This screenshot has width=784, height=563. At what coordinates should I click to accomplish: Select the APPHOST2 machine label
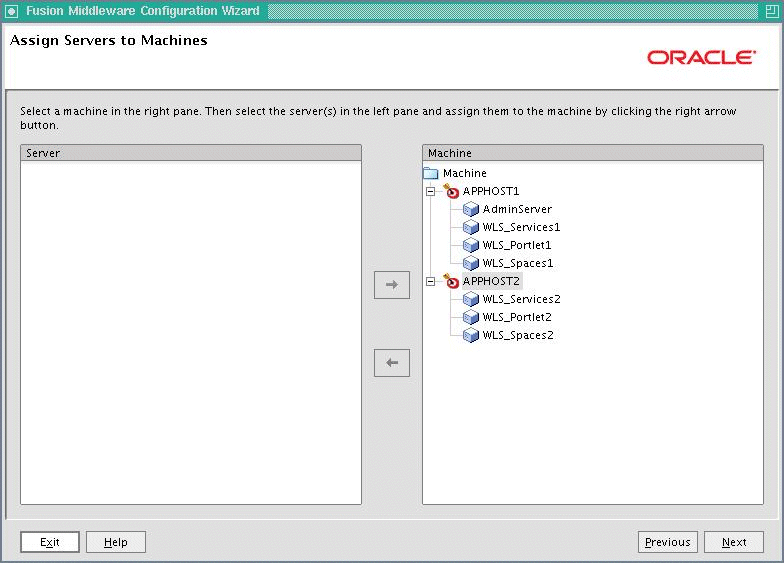(x=491, y=282)
